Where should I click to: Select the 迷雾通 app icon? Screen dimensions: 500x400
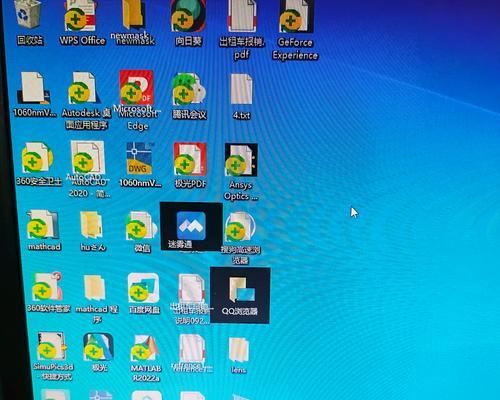191,226
